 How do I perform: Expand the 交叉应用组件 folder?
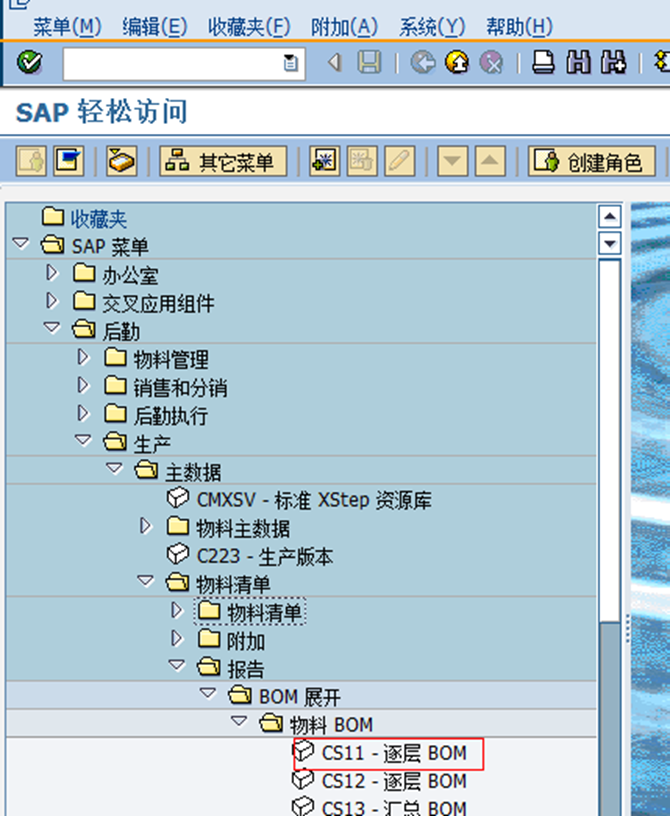52,300
